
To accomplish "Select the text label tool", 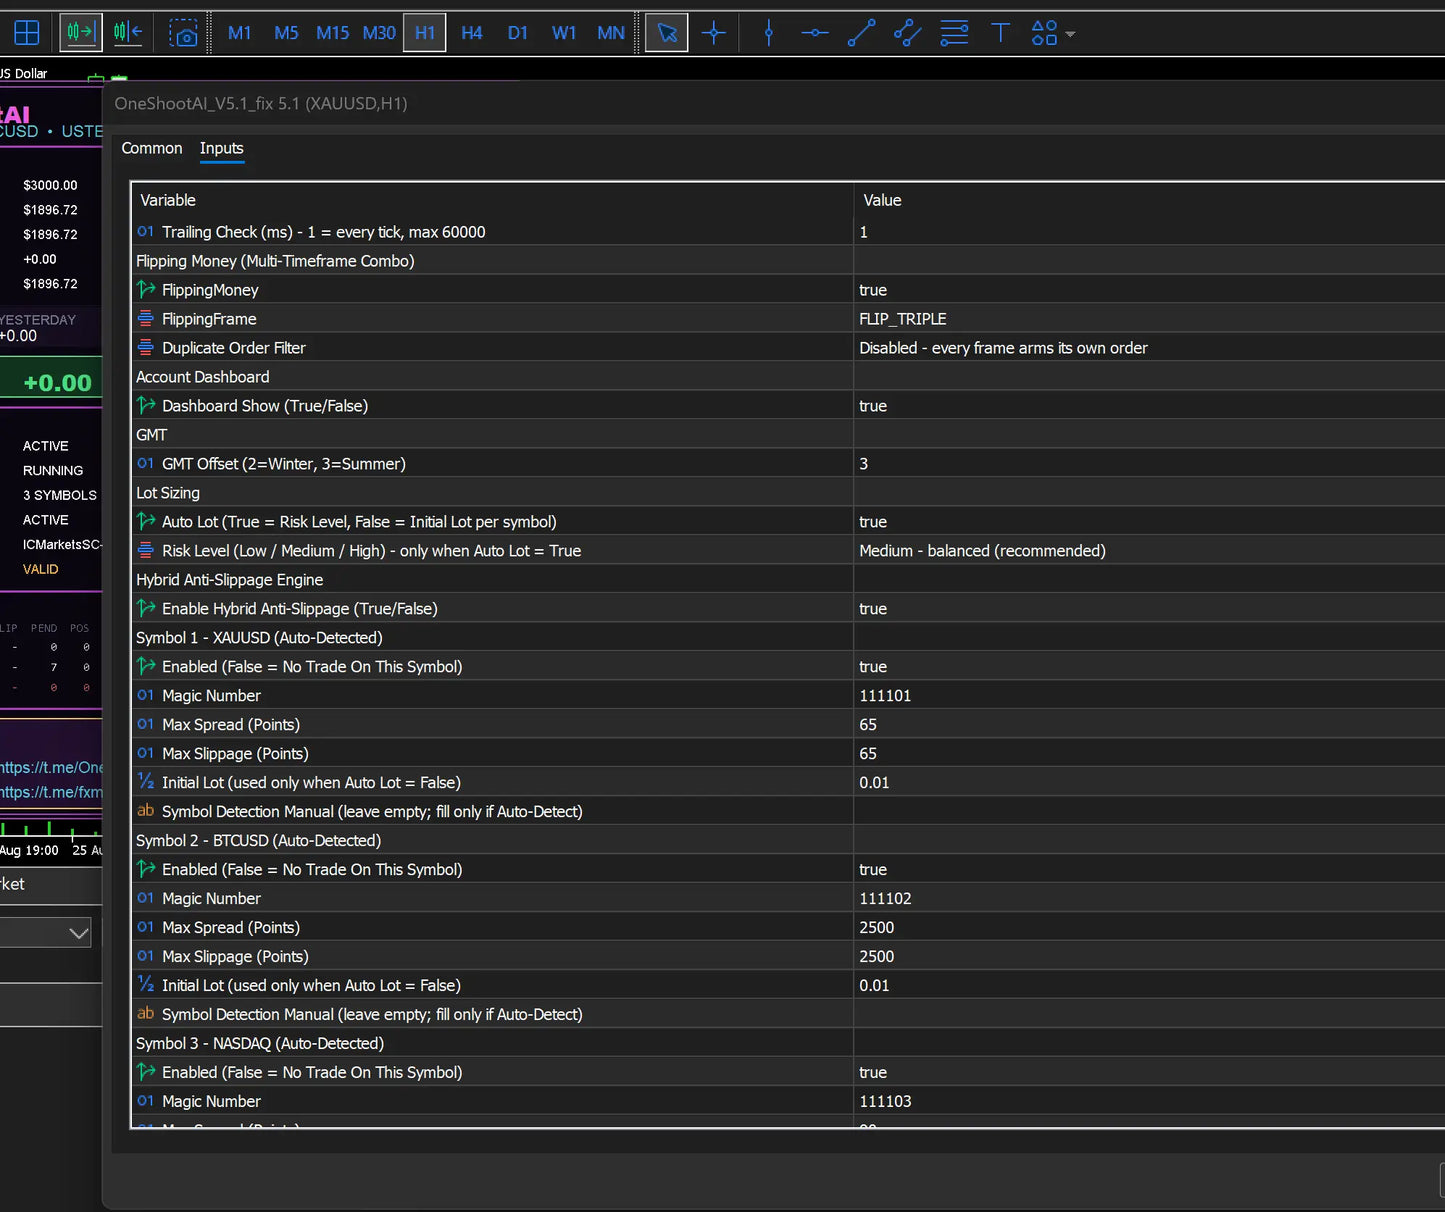I will click(x=1000, y=33).
